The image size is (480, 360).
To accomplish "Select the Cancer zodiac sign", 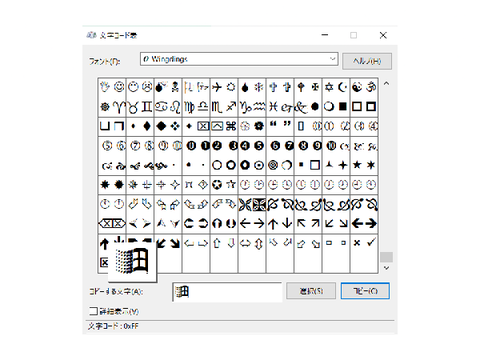I will click(161, 107).
